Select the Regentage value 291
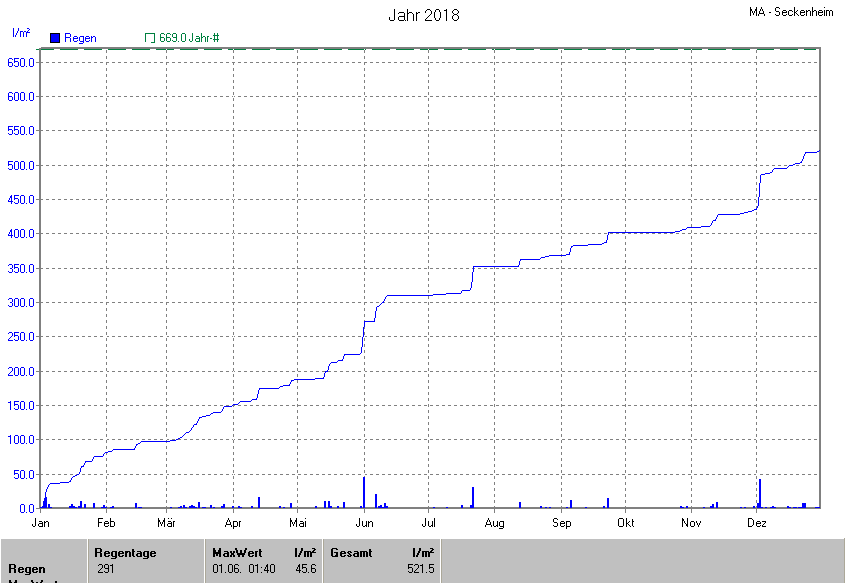The image size is (845, 583). click(x=106, y=569)
